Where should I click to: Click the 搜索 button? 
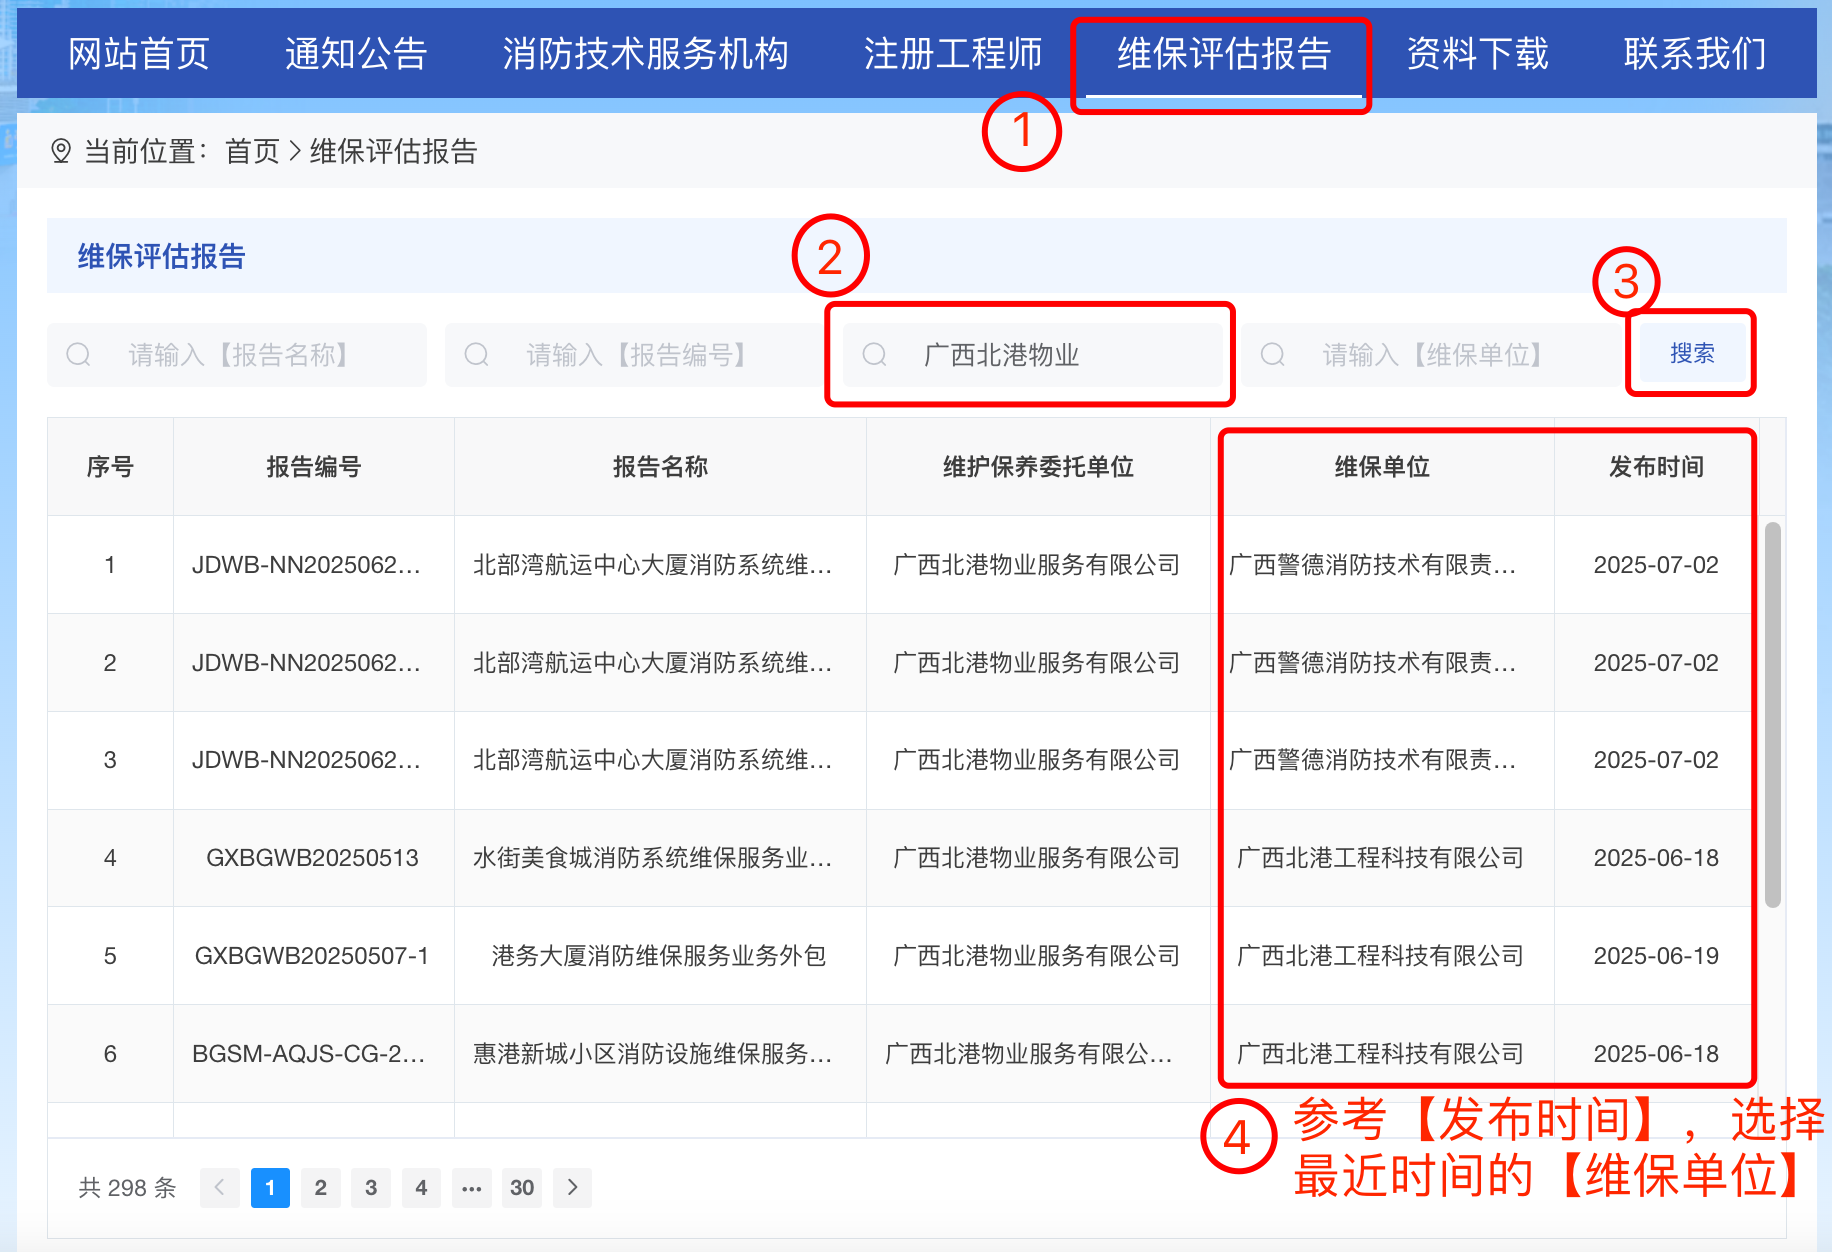click(x=1692, y=354)
